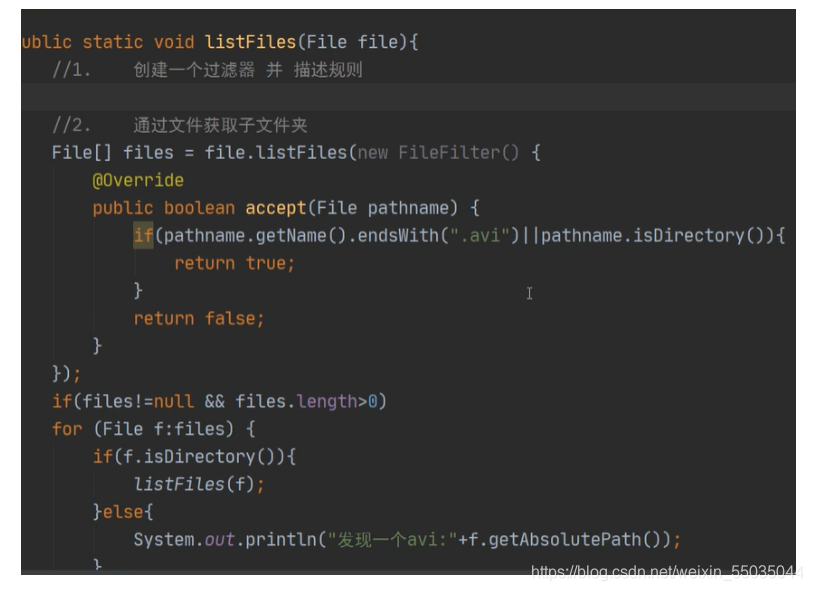The image size is (813, 591).
Task: Click 'length' in files.length>0
Action: click(327, 402)
